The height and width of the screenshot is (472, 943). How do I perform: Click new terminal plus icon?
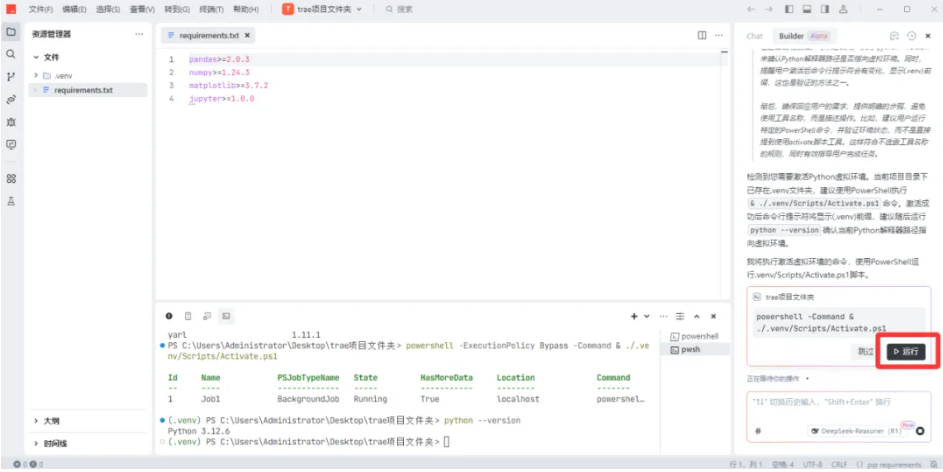pyautogui.click(x=634, y=315)
